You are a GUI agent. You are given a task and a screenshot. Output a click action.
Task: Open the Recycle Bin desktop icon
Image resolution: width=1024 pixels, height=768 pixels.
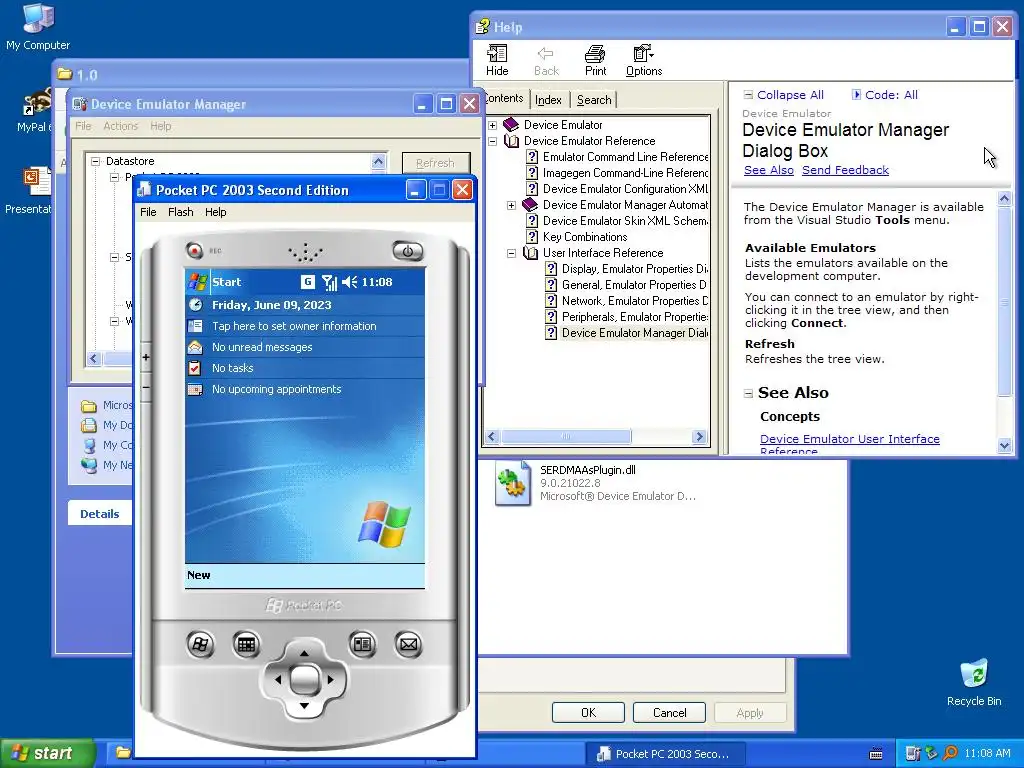coord(974,683)
